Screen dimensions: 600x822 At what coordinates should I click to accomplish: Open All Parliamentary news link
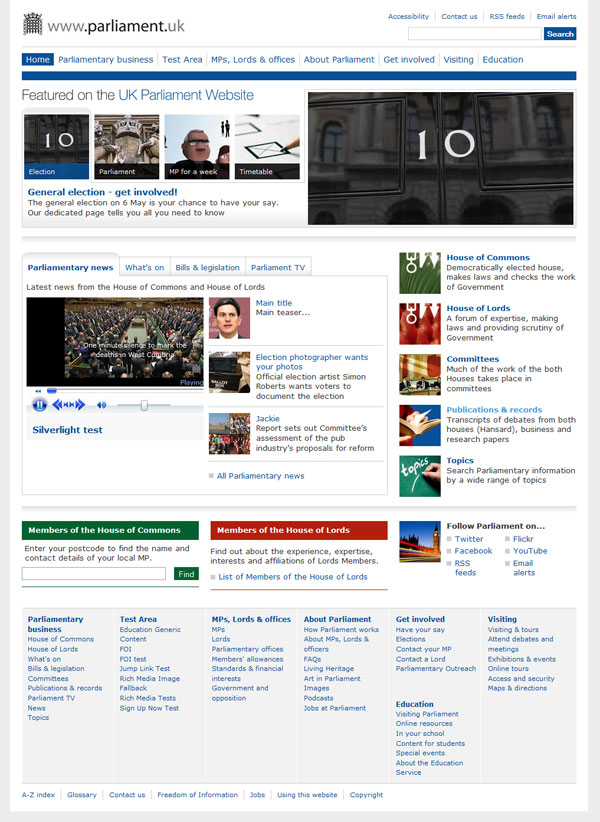click(260, 476)
